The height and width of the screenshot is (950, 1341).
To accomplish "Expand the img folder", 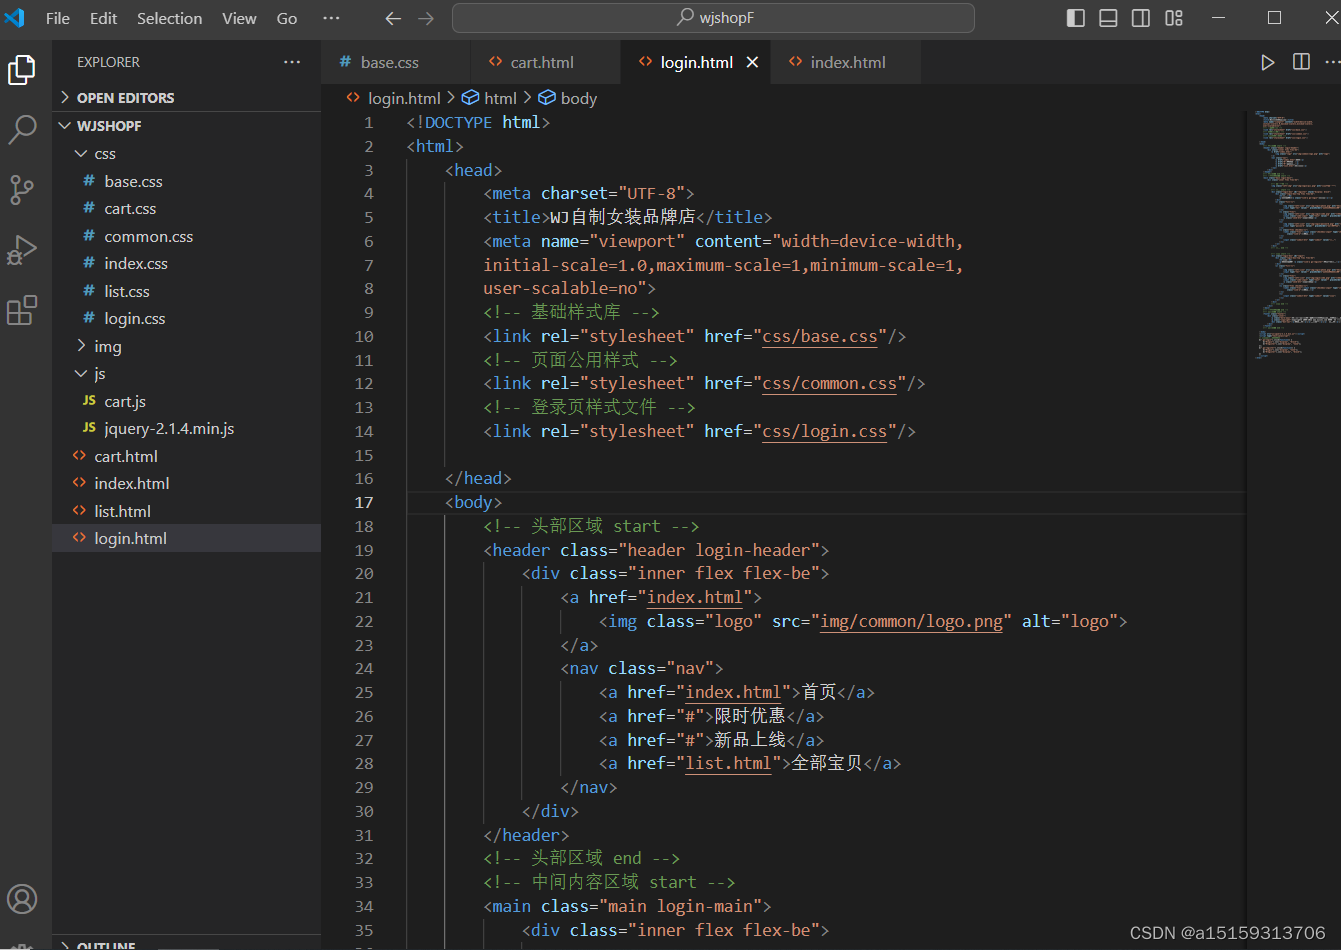I will pyautogui.click(x=186, y=346).
